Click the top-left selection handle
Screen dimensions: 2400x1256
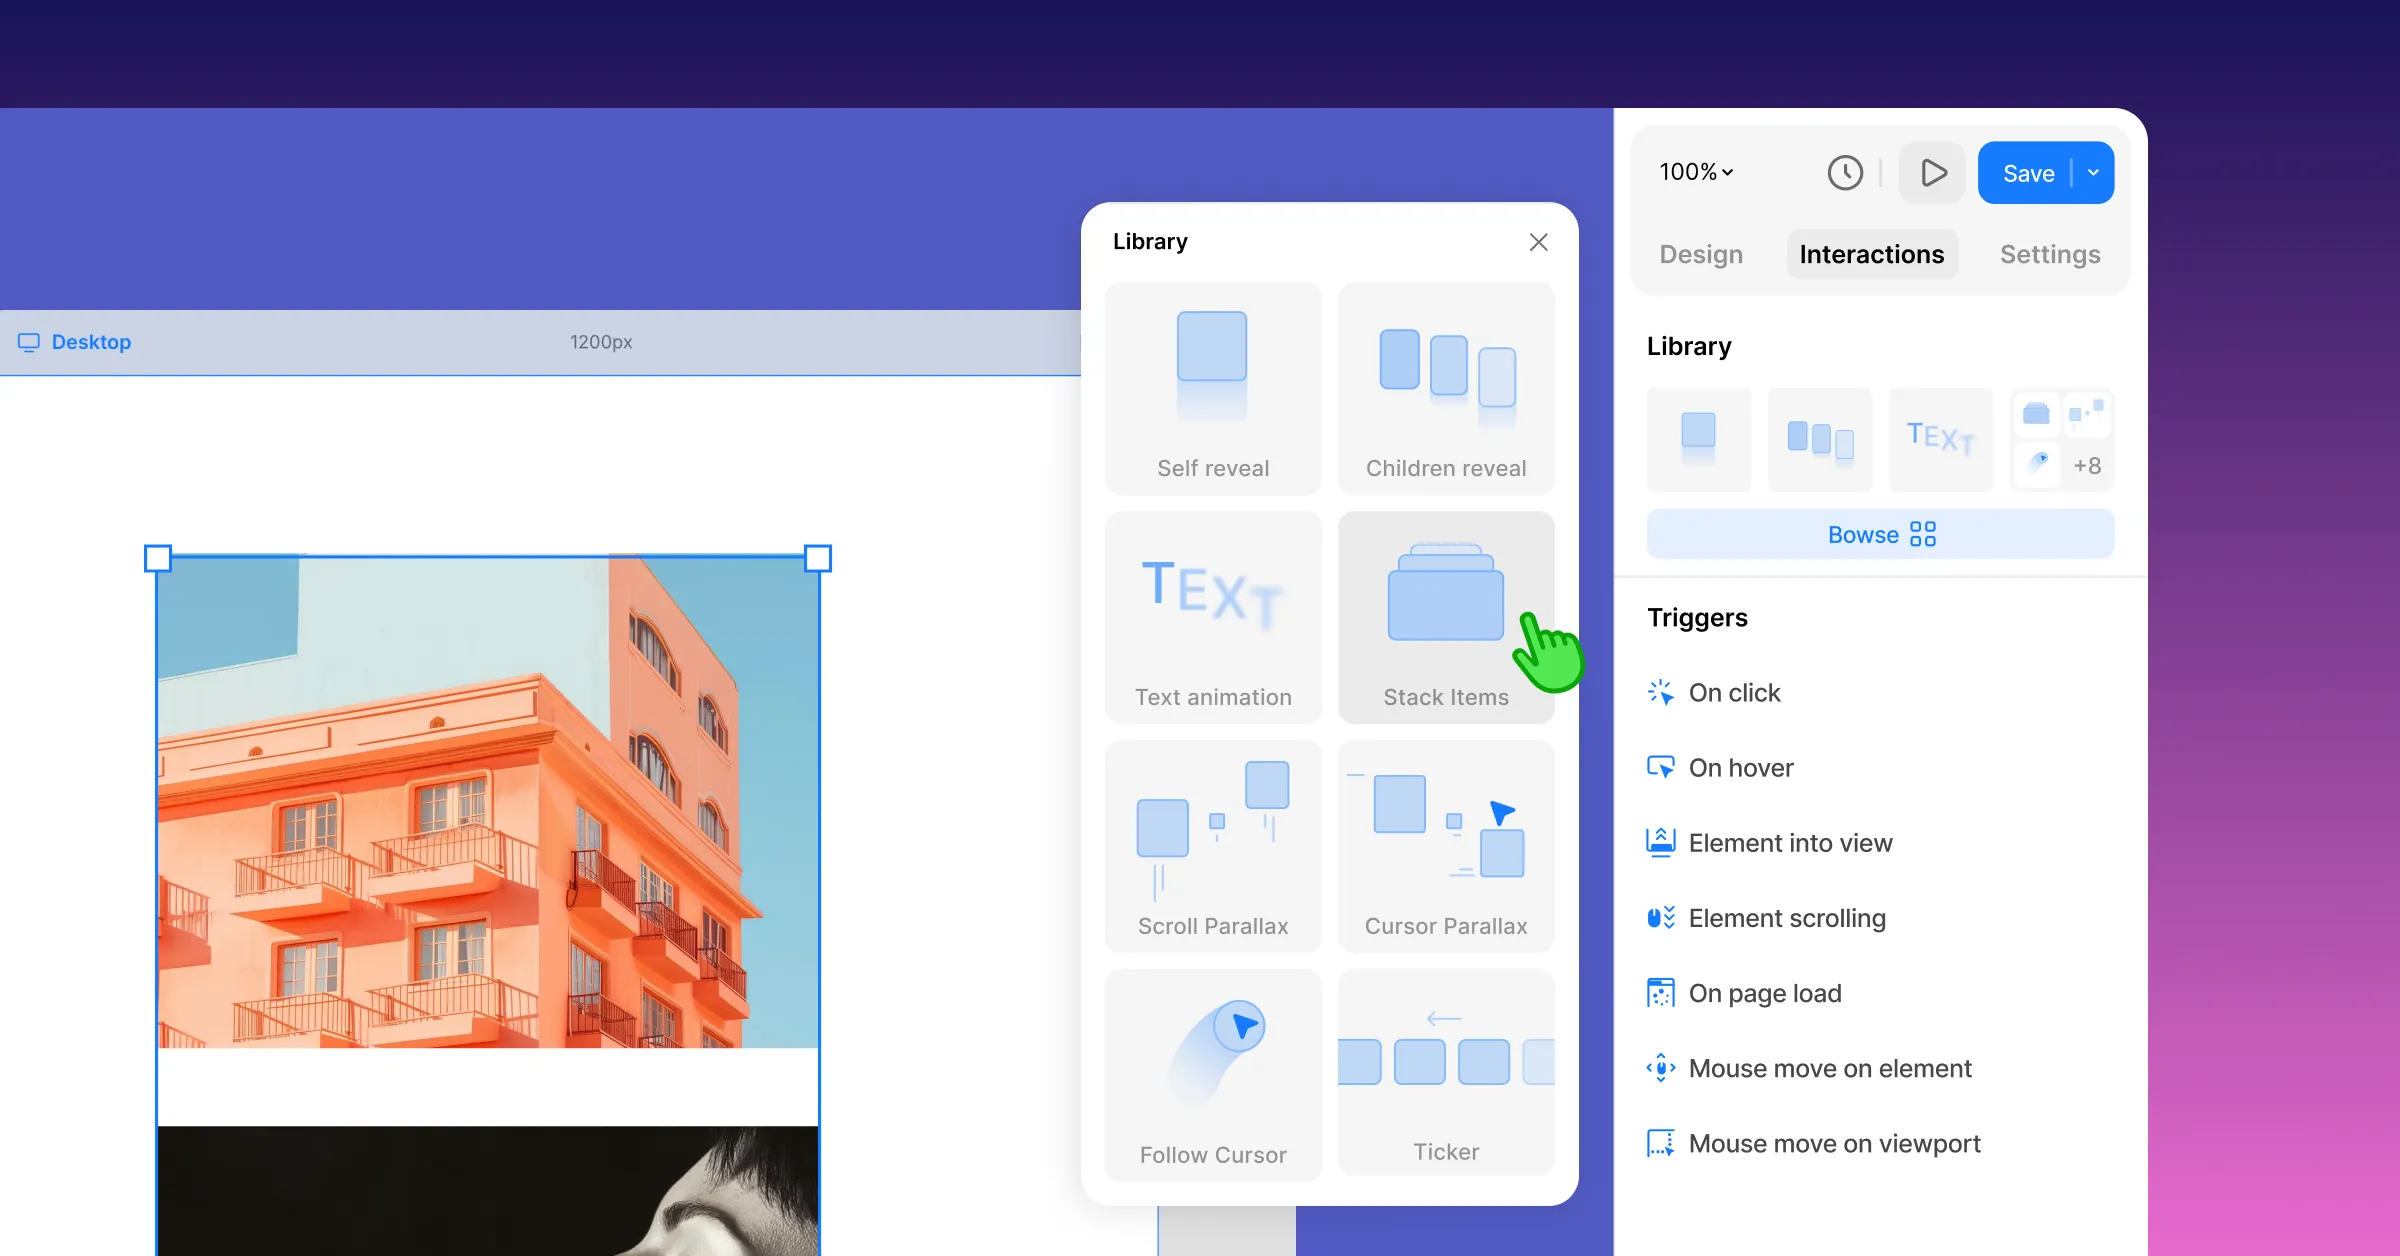click(158, 558)
